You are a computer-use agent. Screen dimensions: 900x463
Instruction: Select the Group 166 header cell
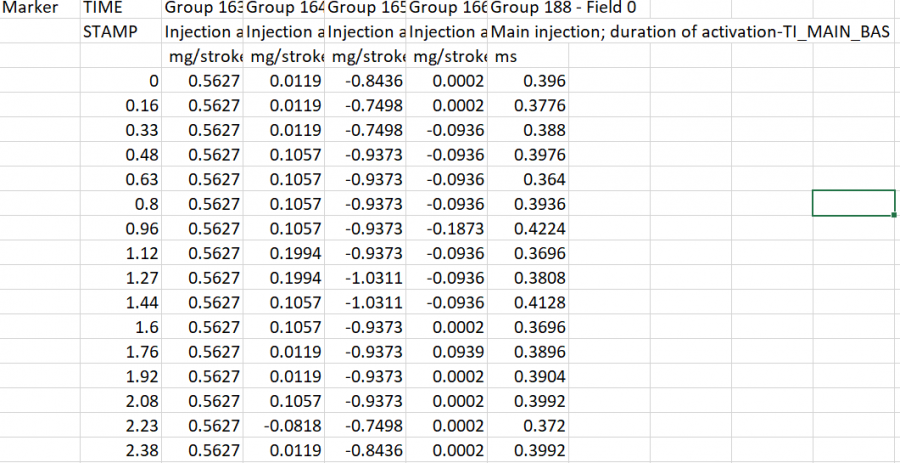[x=447, y=9]
